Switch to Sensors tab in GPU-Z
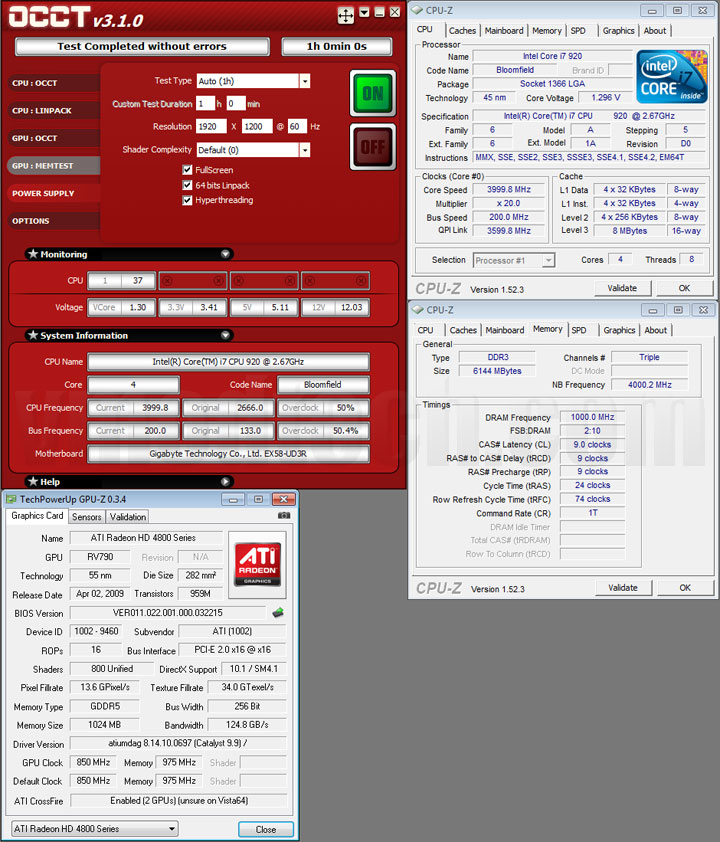 pyautogui.click(x=86, y=517)
